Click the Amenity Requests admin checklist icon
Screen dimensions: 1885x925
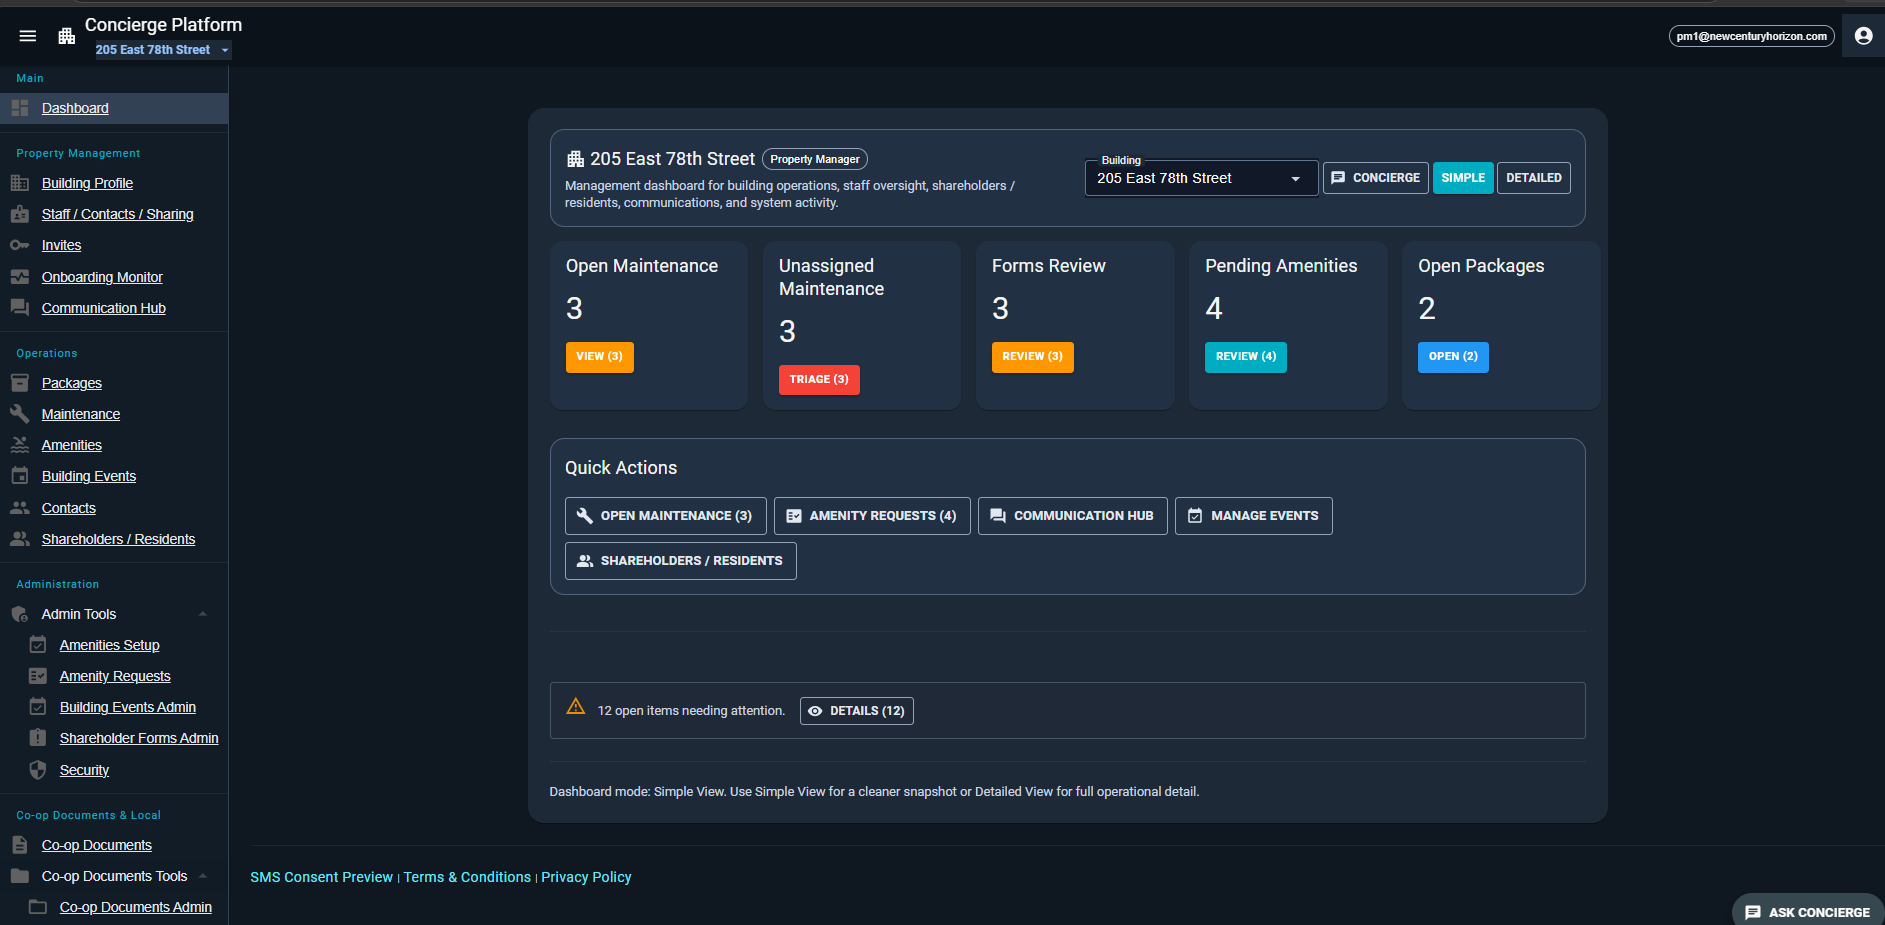point(38,676)
